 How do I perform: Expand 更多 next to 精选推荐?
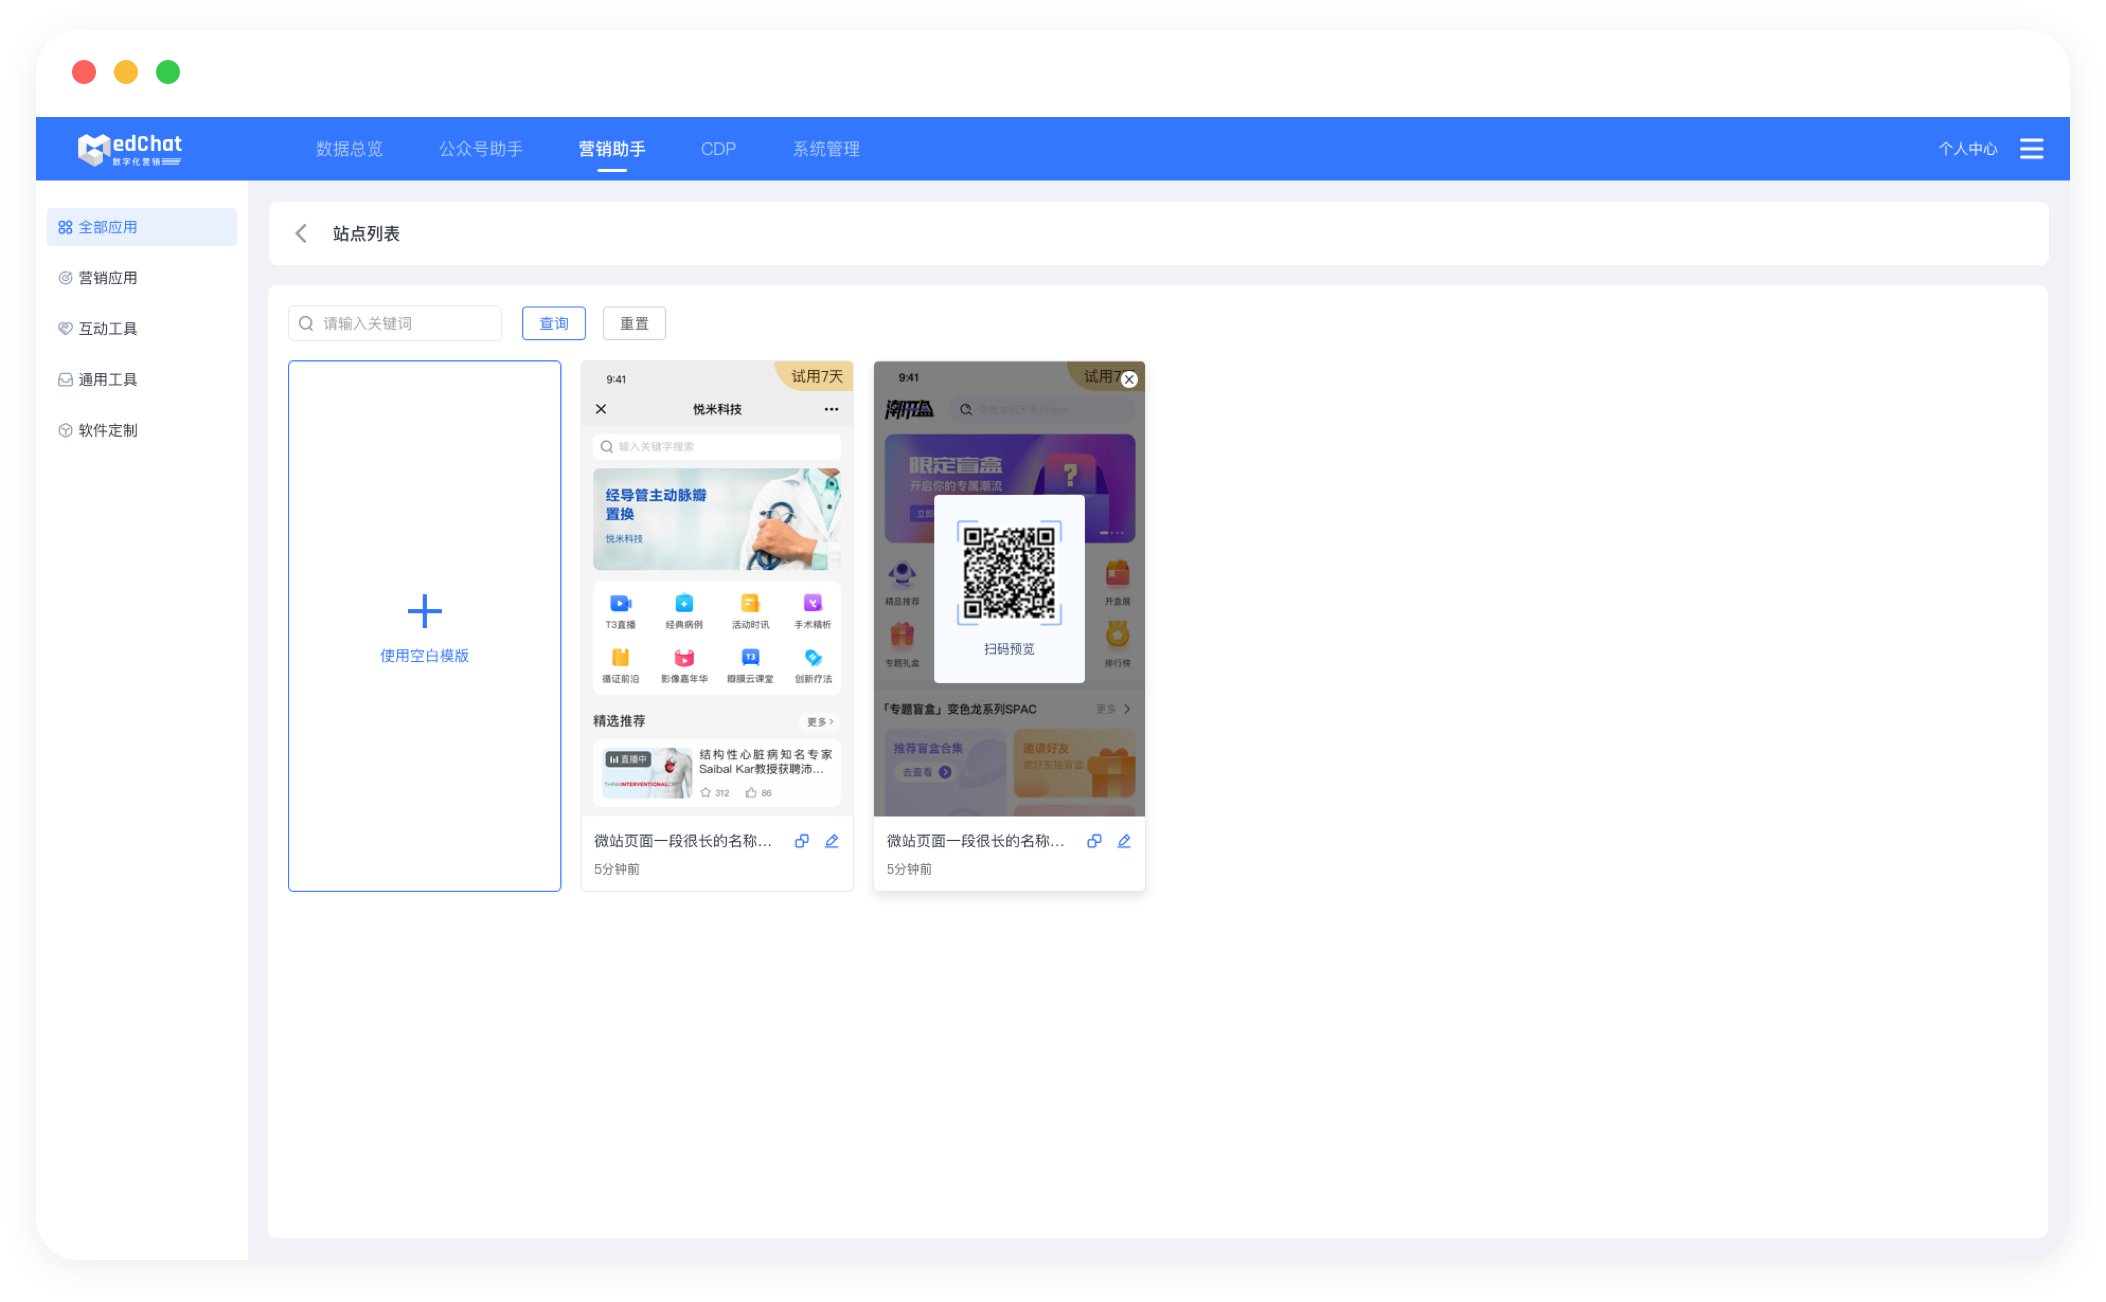[x=820, y=722]
